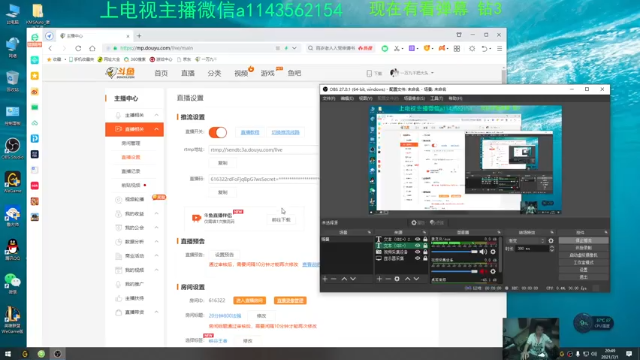This screenshot has height=360, width=640.
Task: Open a new browser tab with plus
Action: [x=139, y=36]
